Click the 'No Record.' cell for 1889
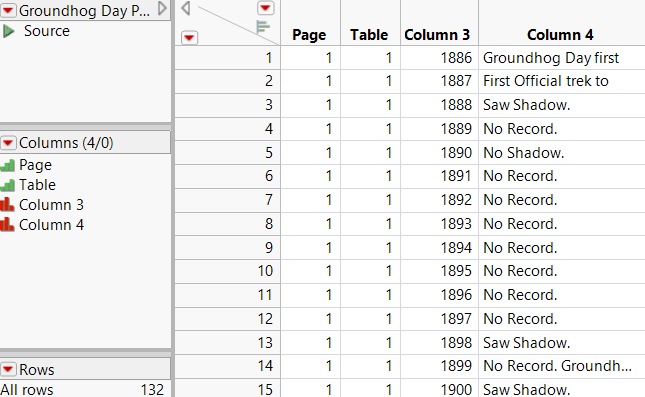Image resolution: width=645 pixels, height=397 pixels. click(x=562, y=129)
